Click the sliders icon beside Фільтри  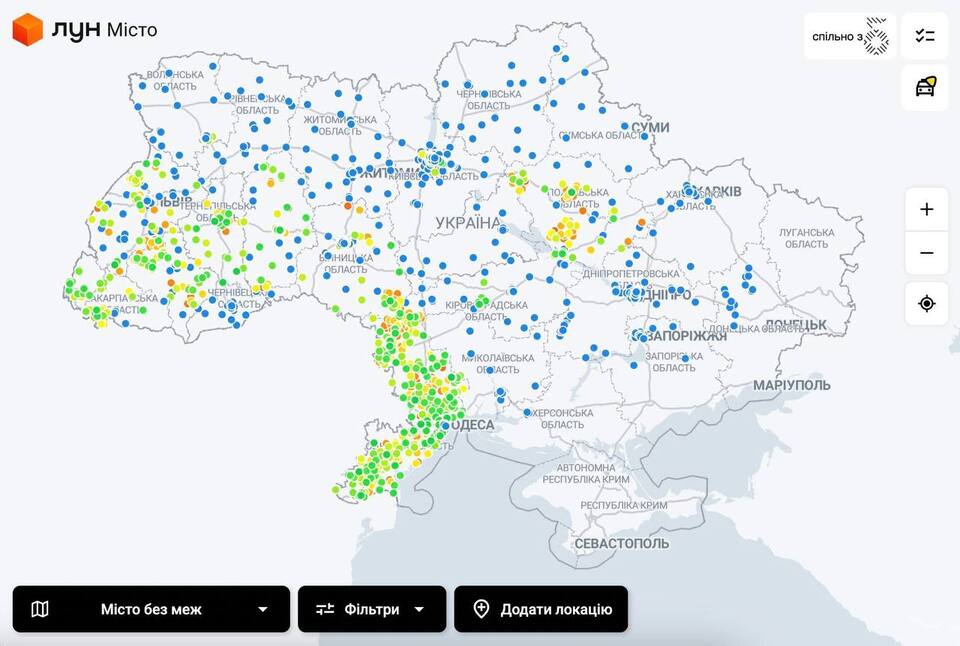(x=325, y=609)
